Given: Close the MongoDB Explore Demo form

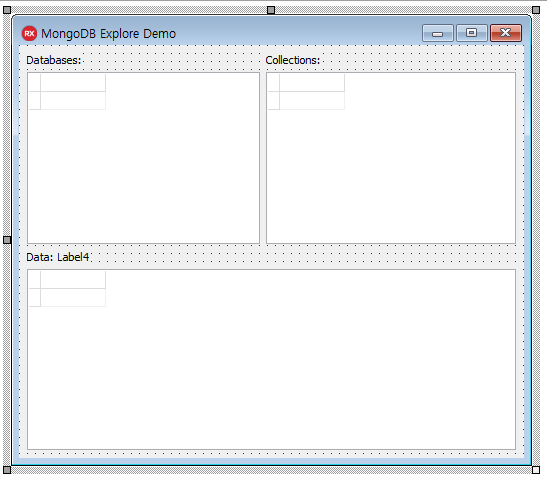Looking at the screenshot, I should pyautogui.click(x=506, y=33).
